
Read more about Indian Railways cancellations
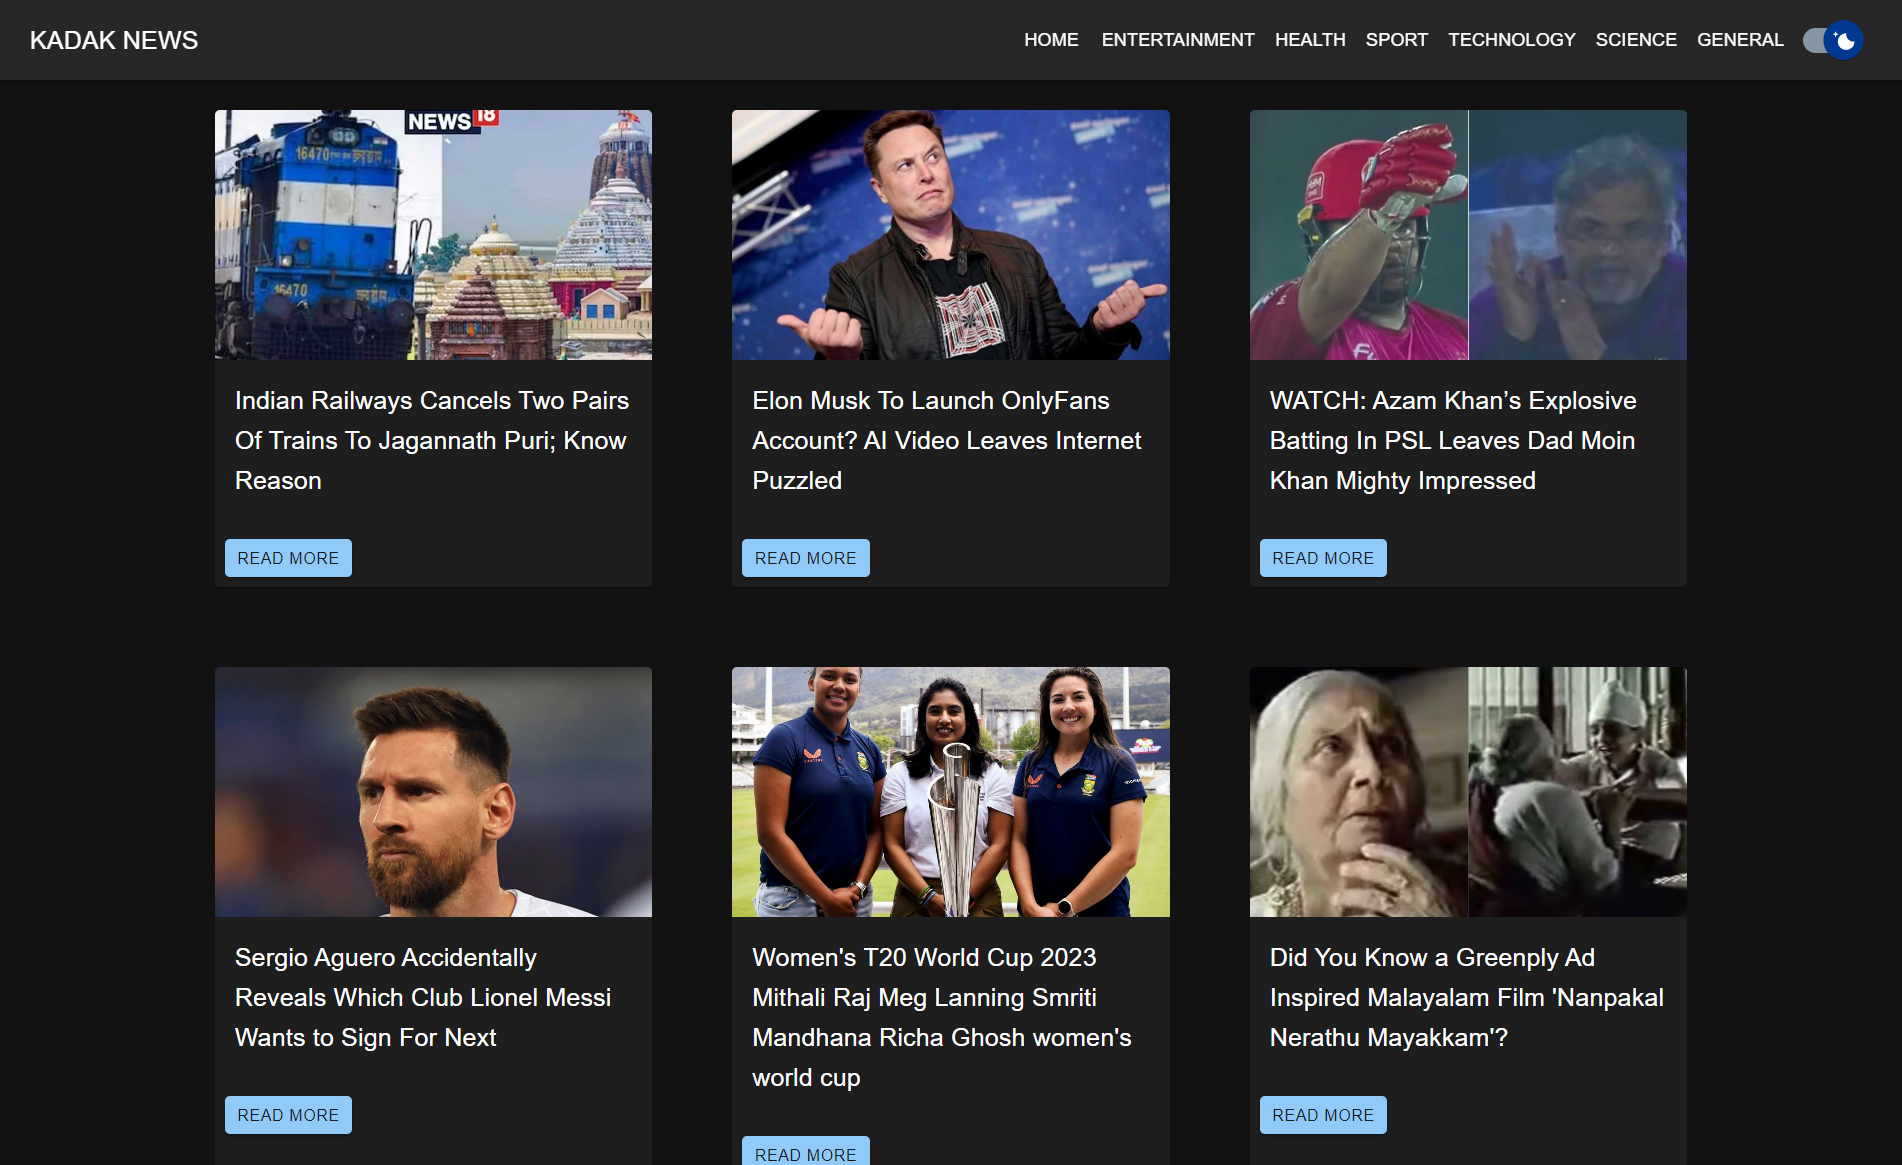point(288,558)
